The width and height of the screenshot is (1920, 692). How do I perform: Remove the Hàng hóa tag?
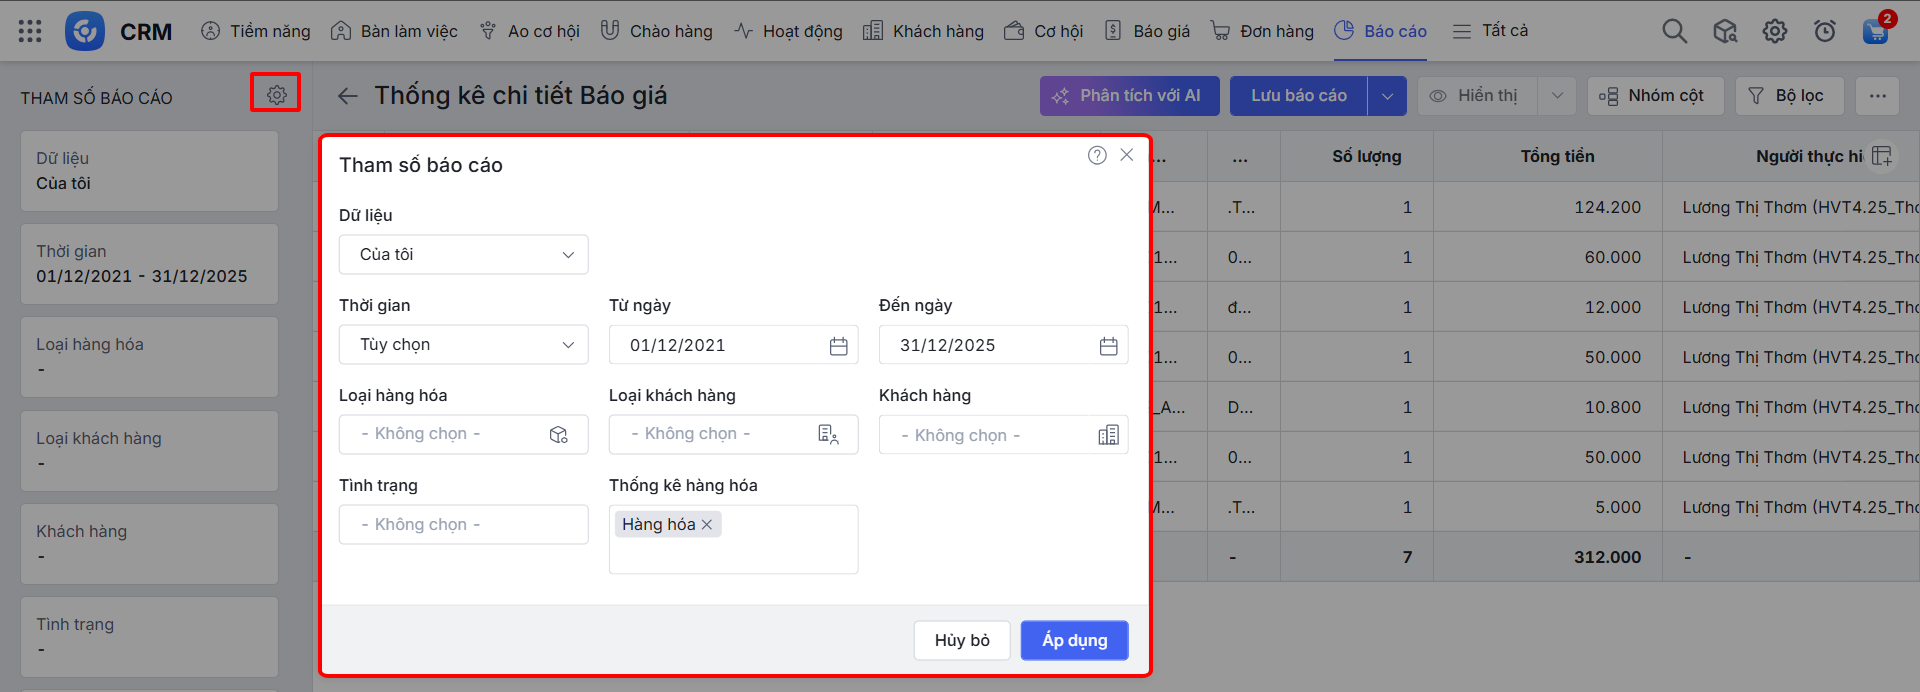[x=707, y=525]
